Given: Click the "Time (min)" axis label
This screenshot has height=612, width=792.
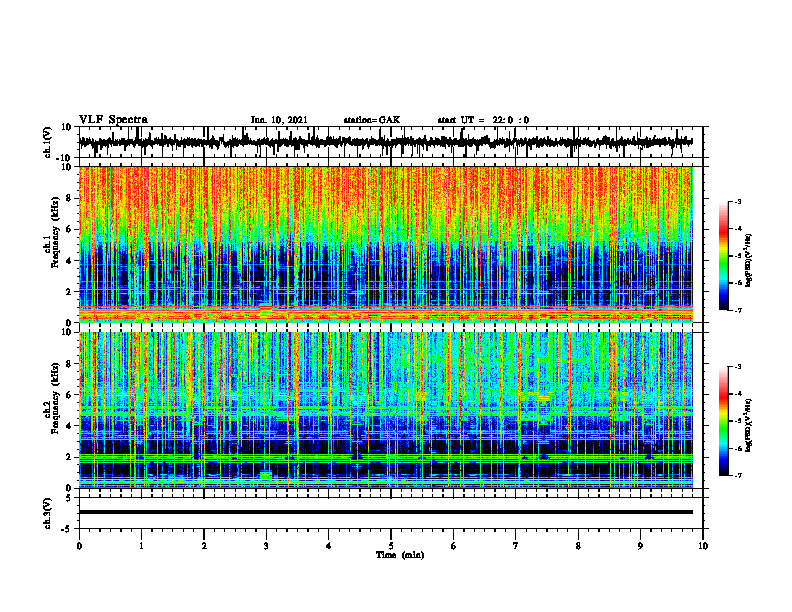Looking at the screenshot, I should point(400,555).
